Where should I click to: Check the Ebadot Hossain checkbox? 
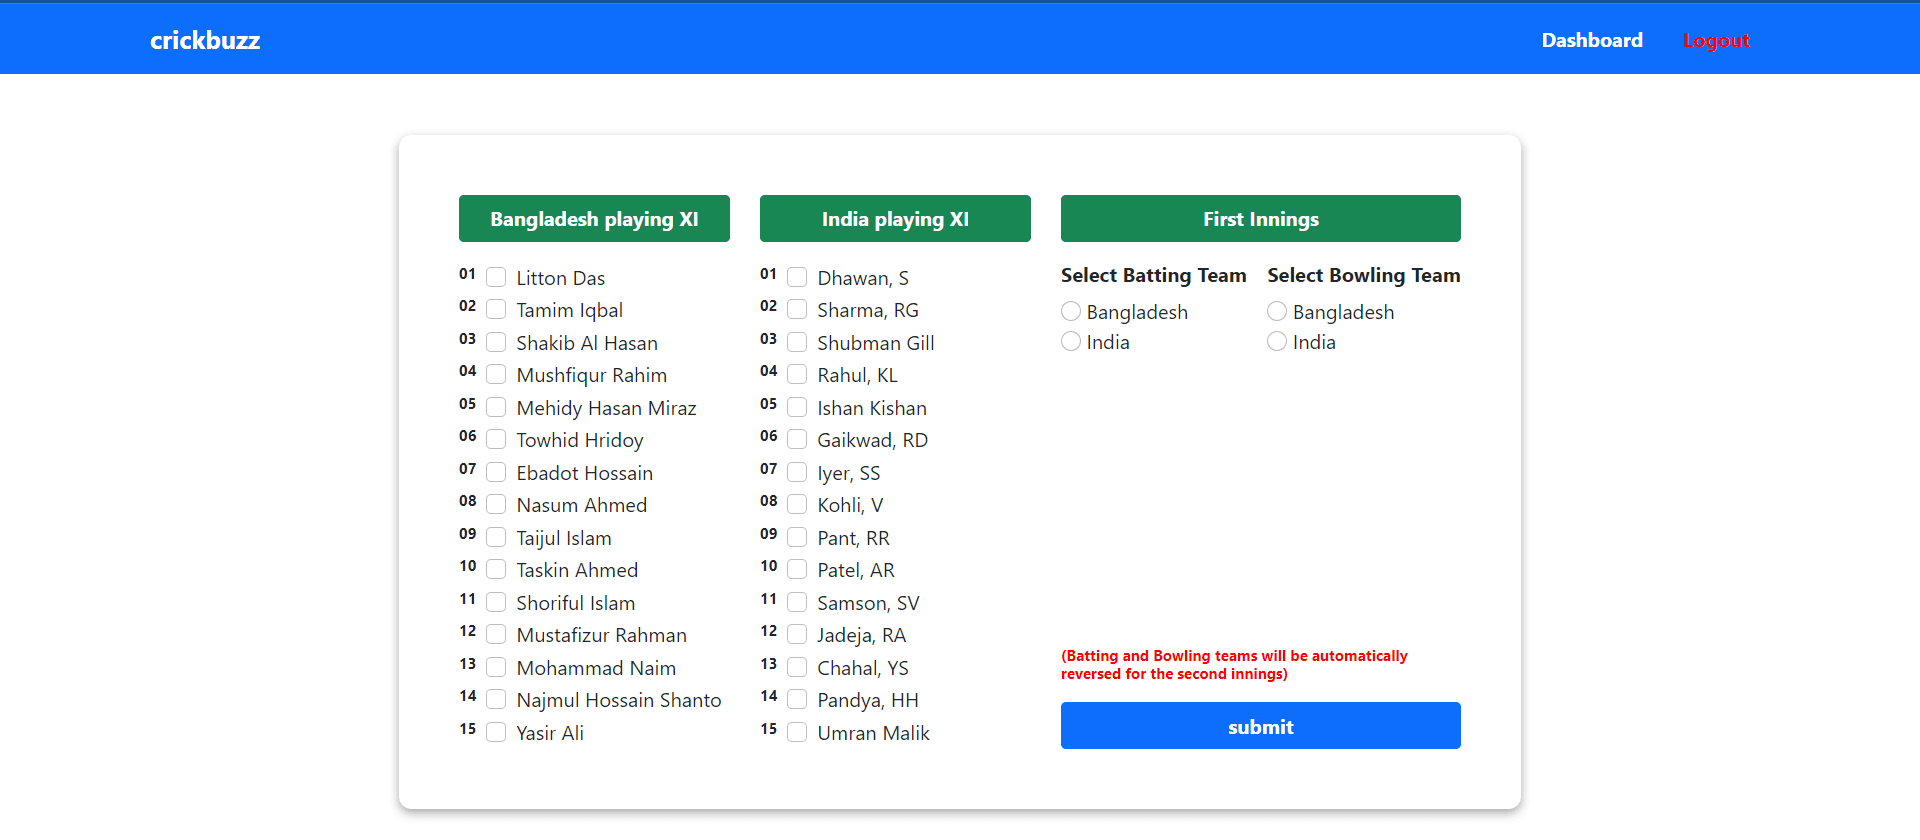pos(496,472)
